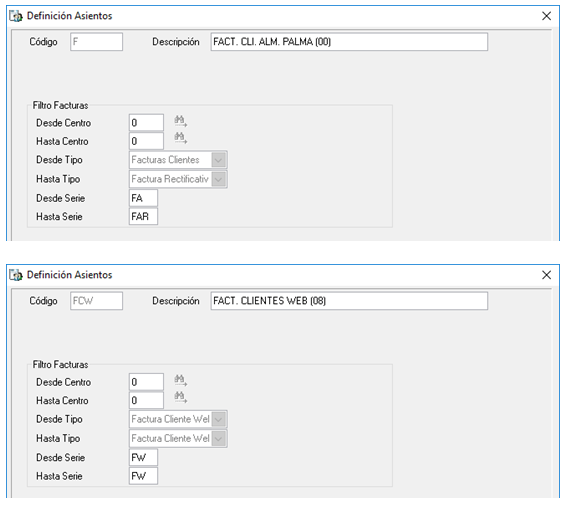The height and width of the screenshot is (506, 565).
Task: Click the Código field containing FCW
Action: coord(97,301)
